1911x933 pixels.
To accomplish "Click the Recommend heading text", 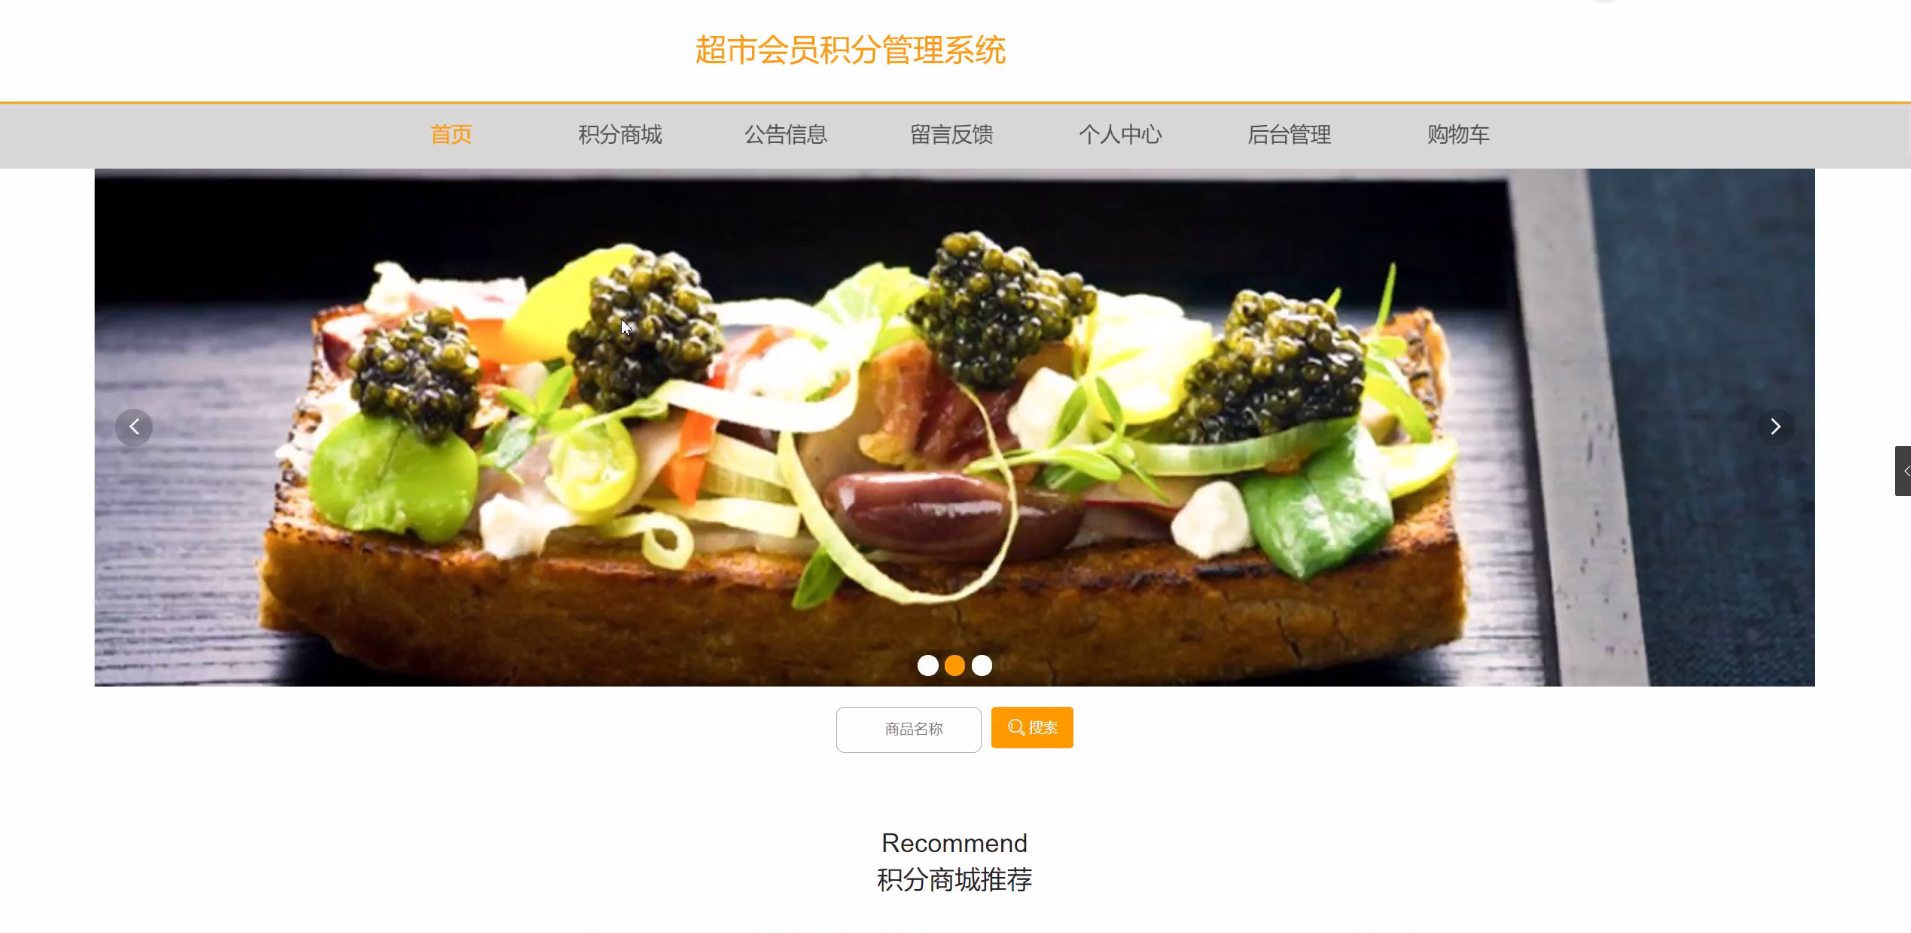I will (x=955, y=843).
